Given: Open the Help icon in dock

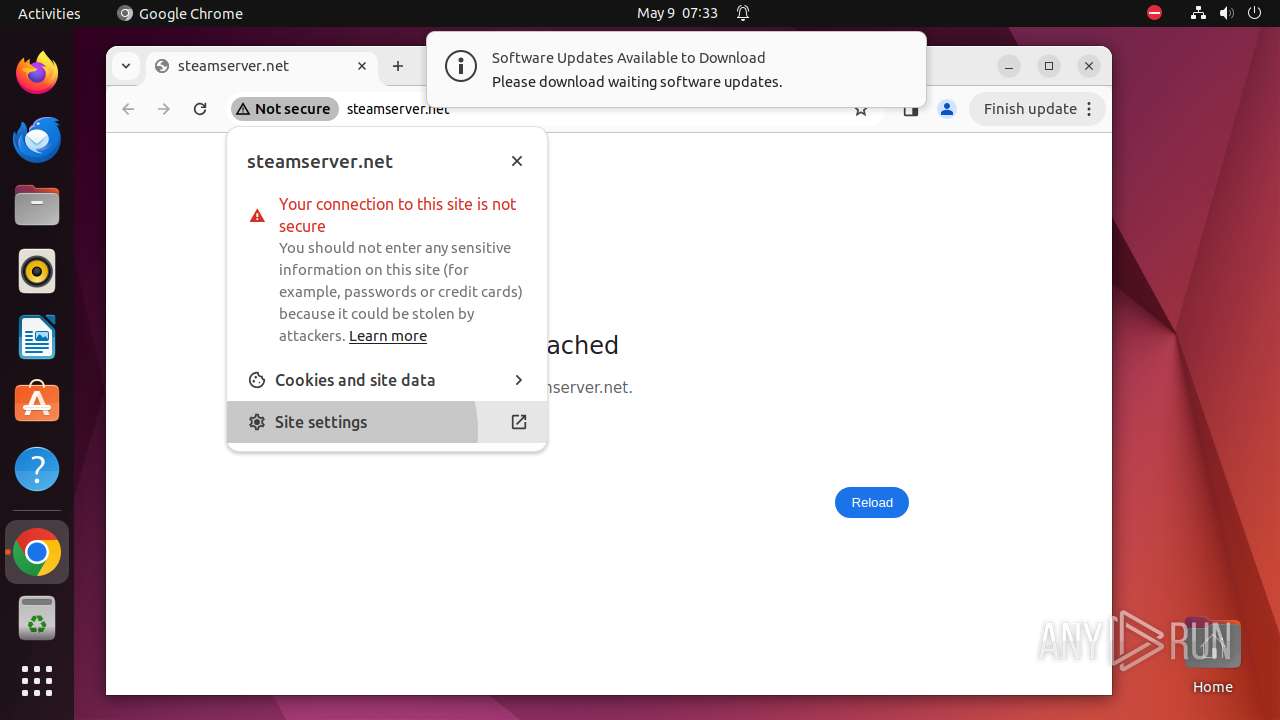Looking at the screenshot, I should pos(37,469).
